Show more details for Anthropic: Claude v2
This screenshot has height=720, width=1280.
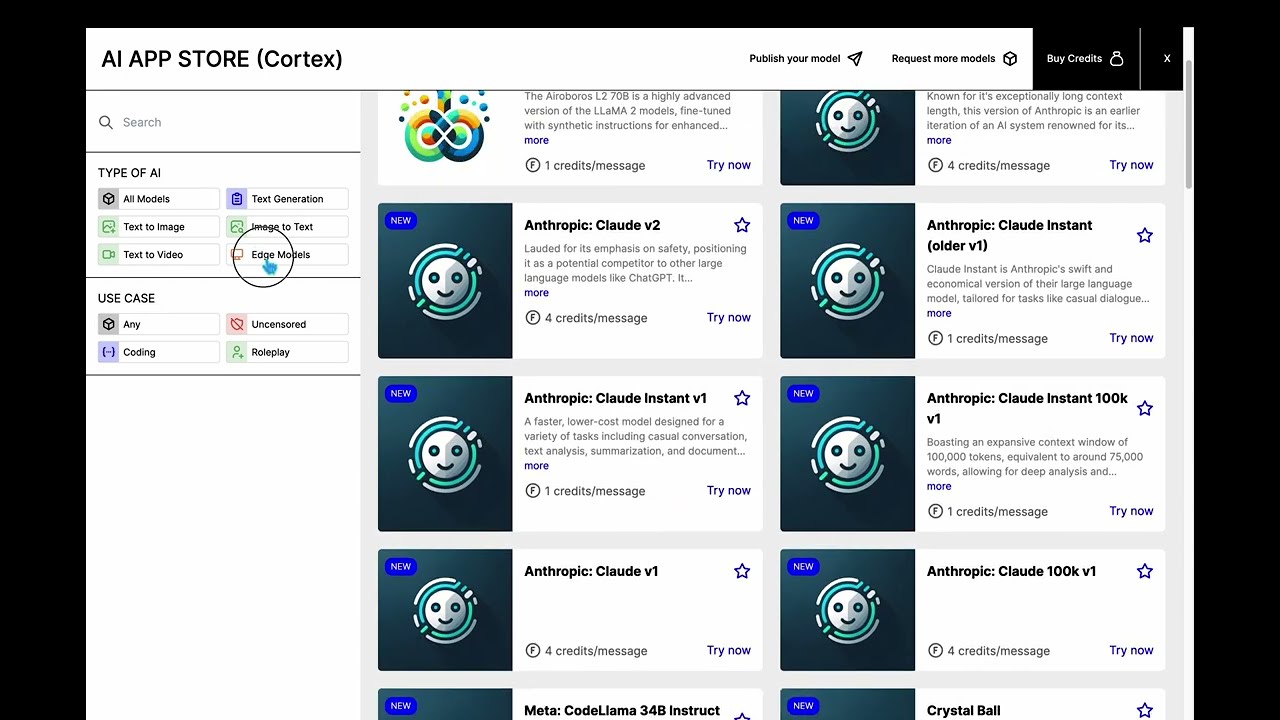pyautogui.click(x=536, y=292)
